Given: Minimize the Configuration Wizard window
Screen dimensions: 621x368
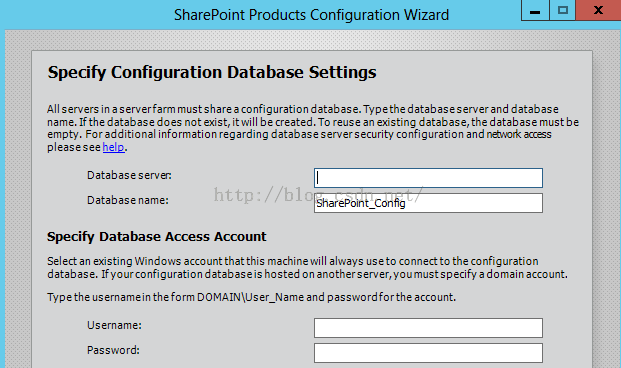Looking at the screenshot, I should click(535, 10).
